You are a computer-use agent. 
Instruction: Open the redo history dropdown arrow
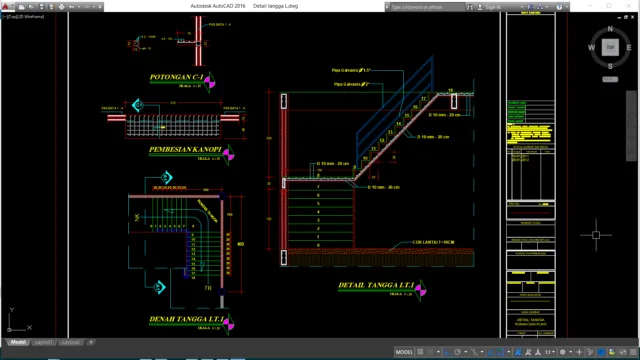pos(94,7)
